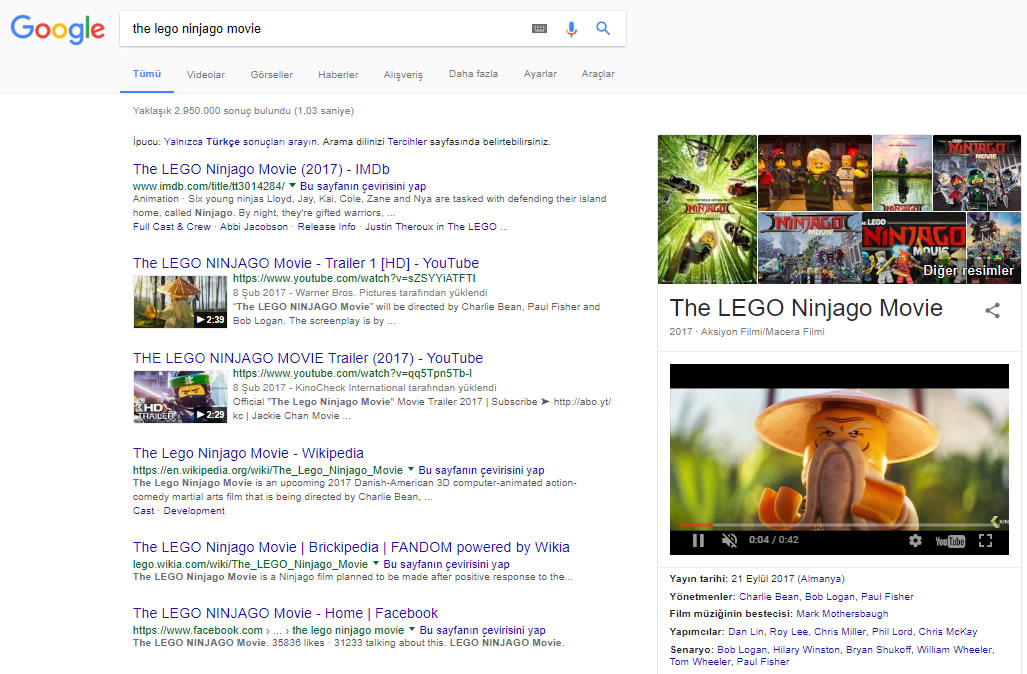
Task: Open the on-screen keyboard icon in search box
Action: pyautogui.click(x=539, y=29)
